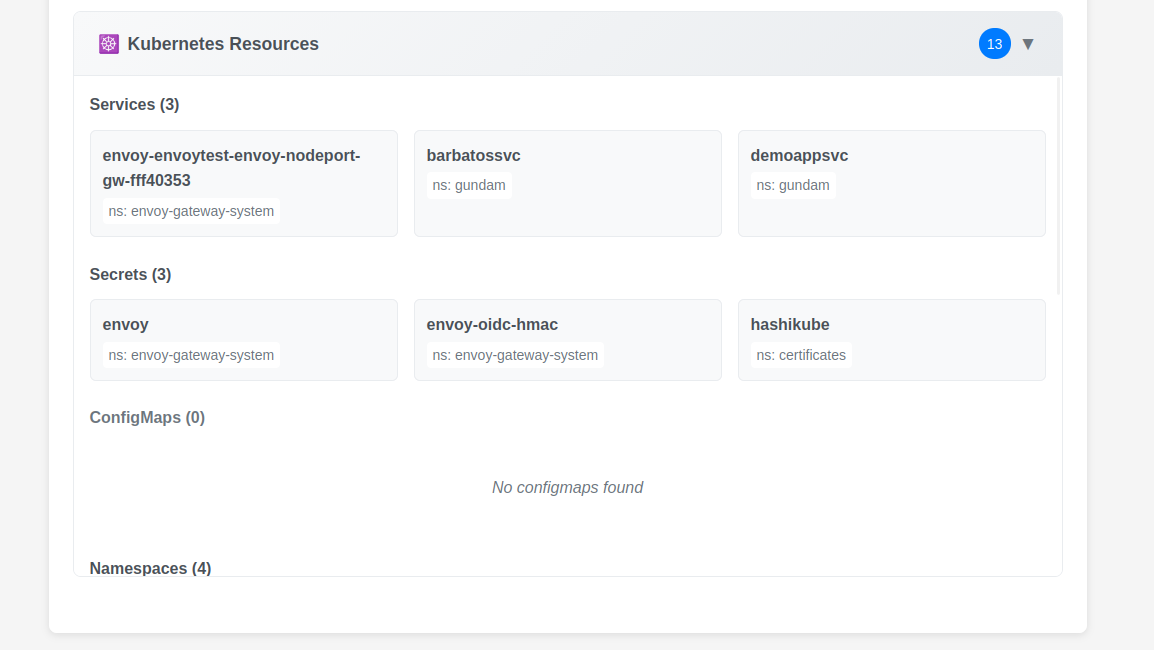
Task: Click the certificates namespace tag on hashikube
Action: click(x=801, y=355)
